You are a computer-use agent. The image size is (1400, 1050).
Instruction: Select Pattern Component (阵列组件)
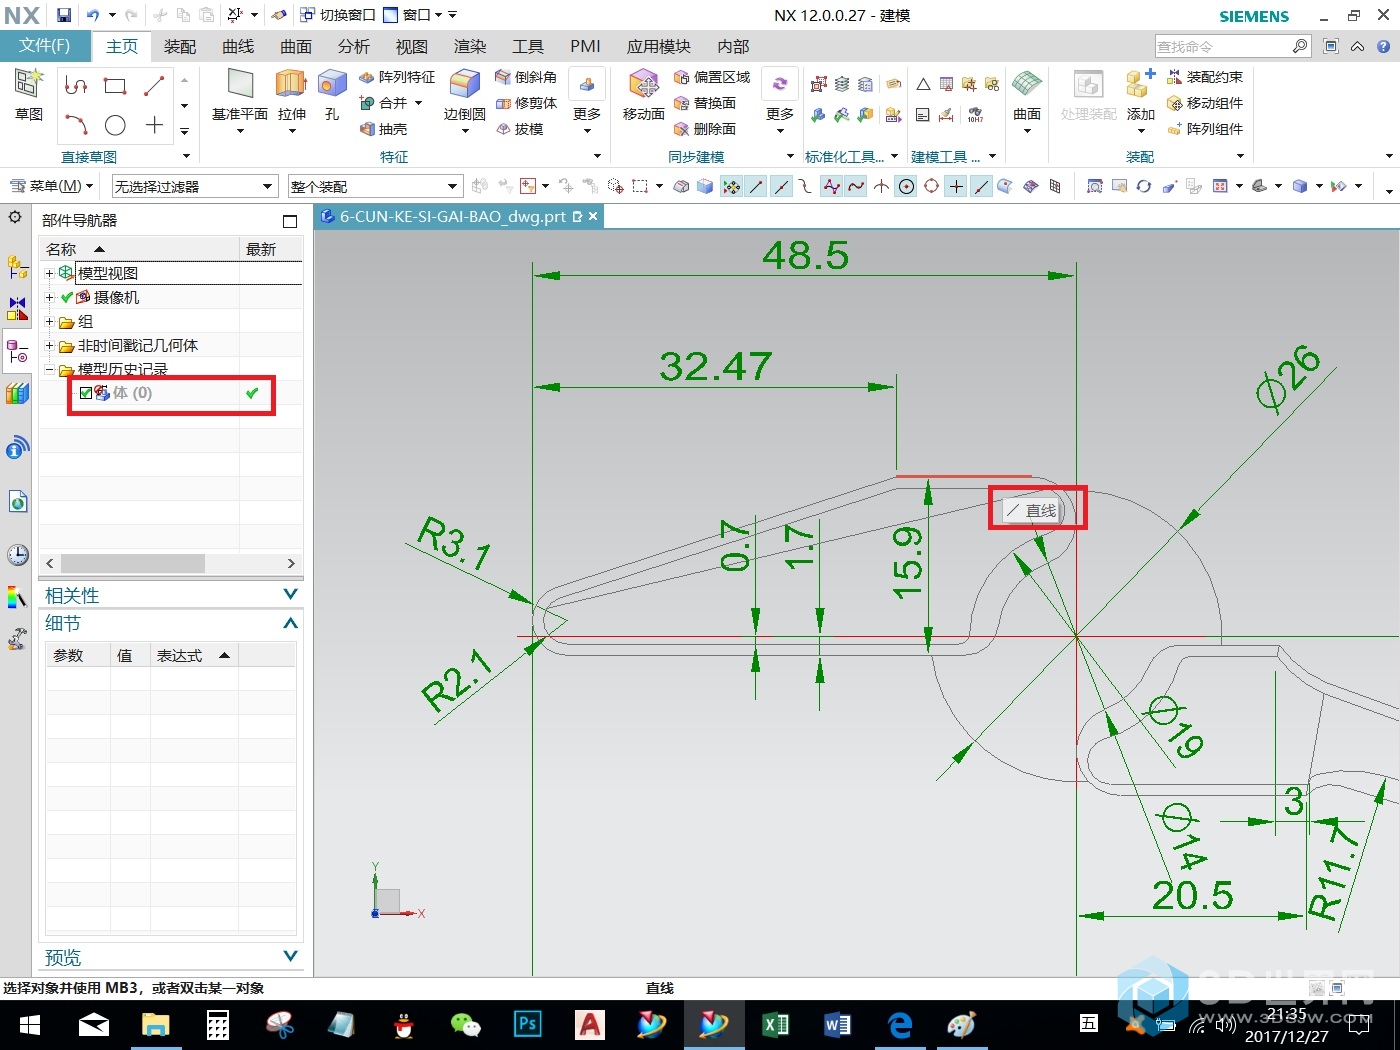pos(1205,129)
